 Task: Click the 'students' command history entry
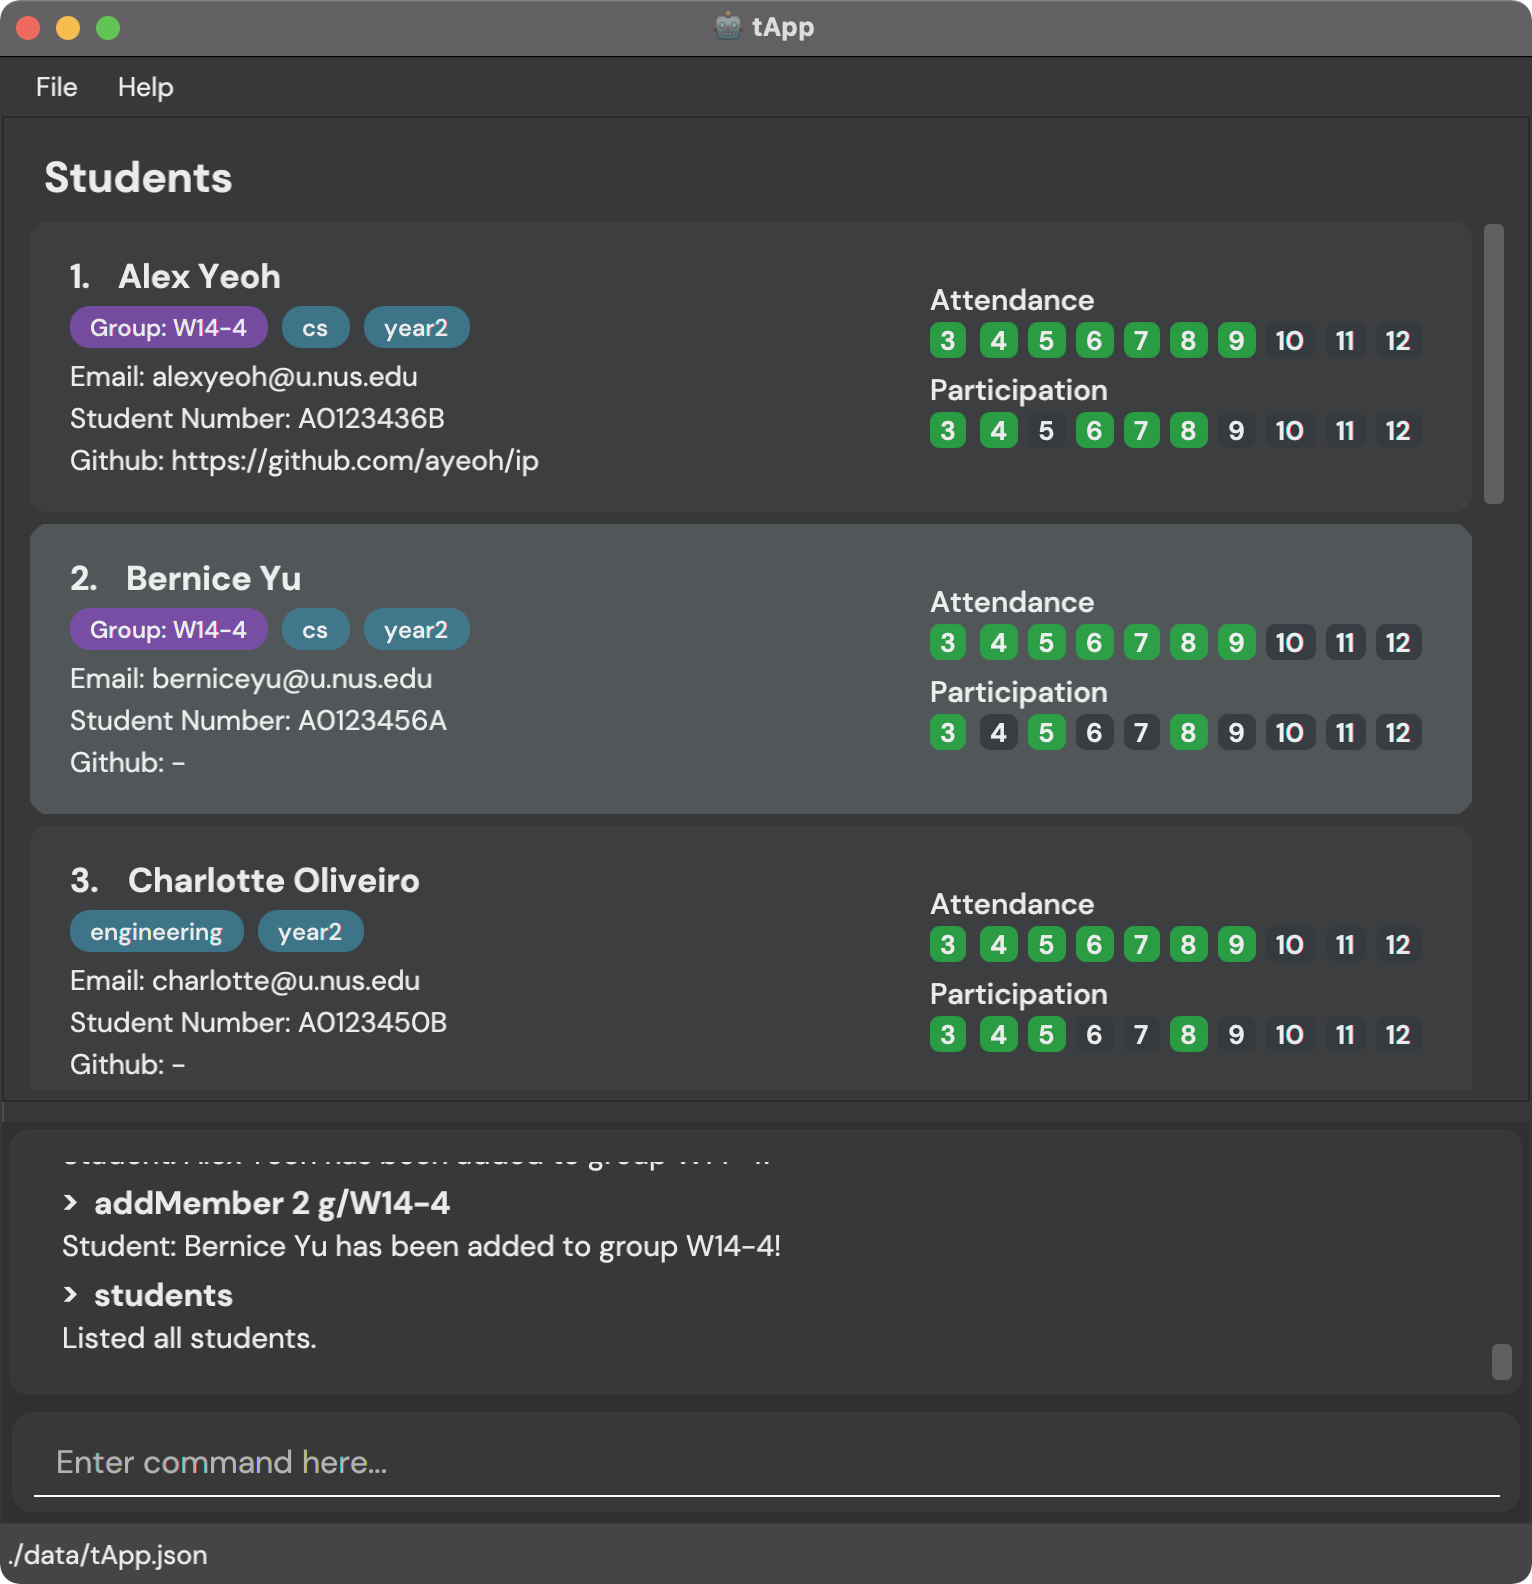click(163, 1295)
